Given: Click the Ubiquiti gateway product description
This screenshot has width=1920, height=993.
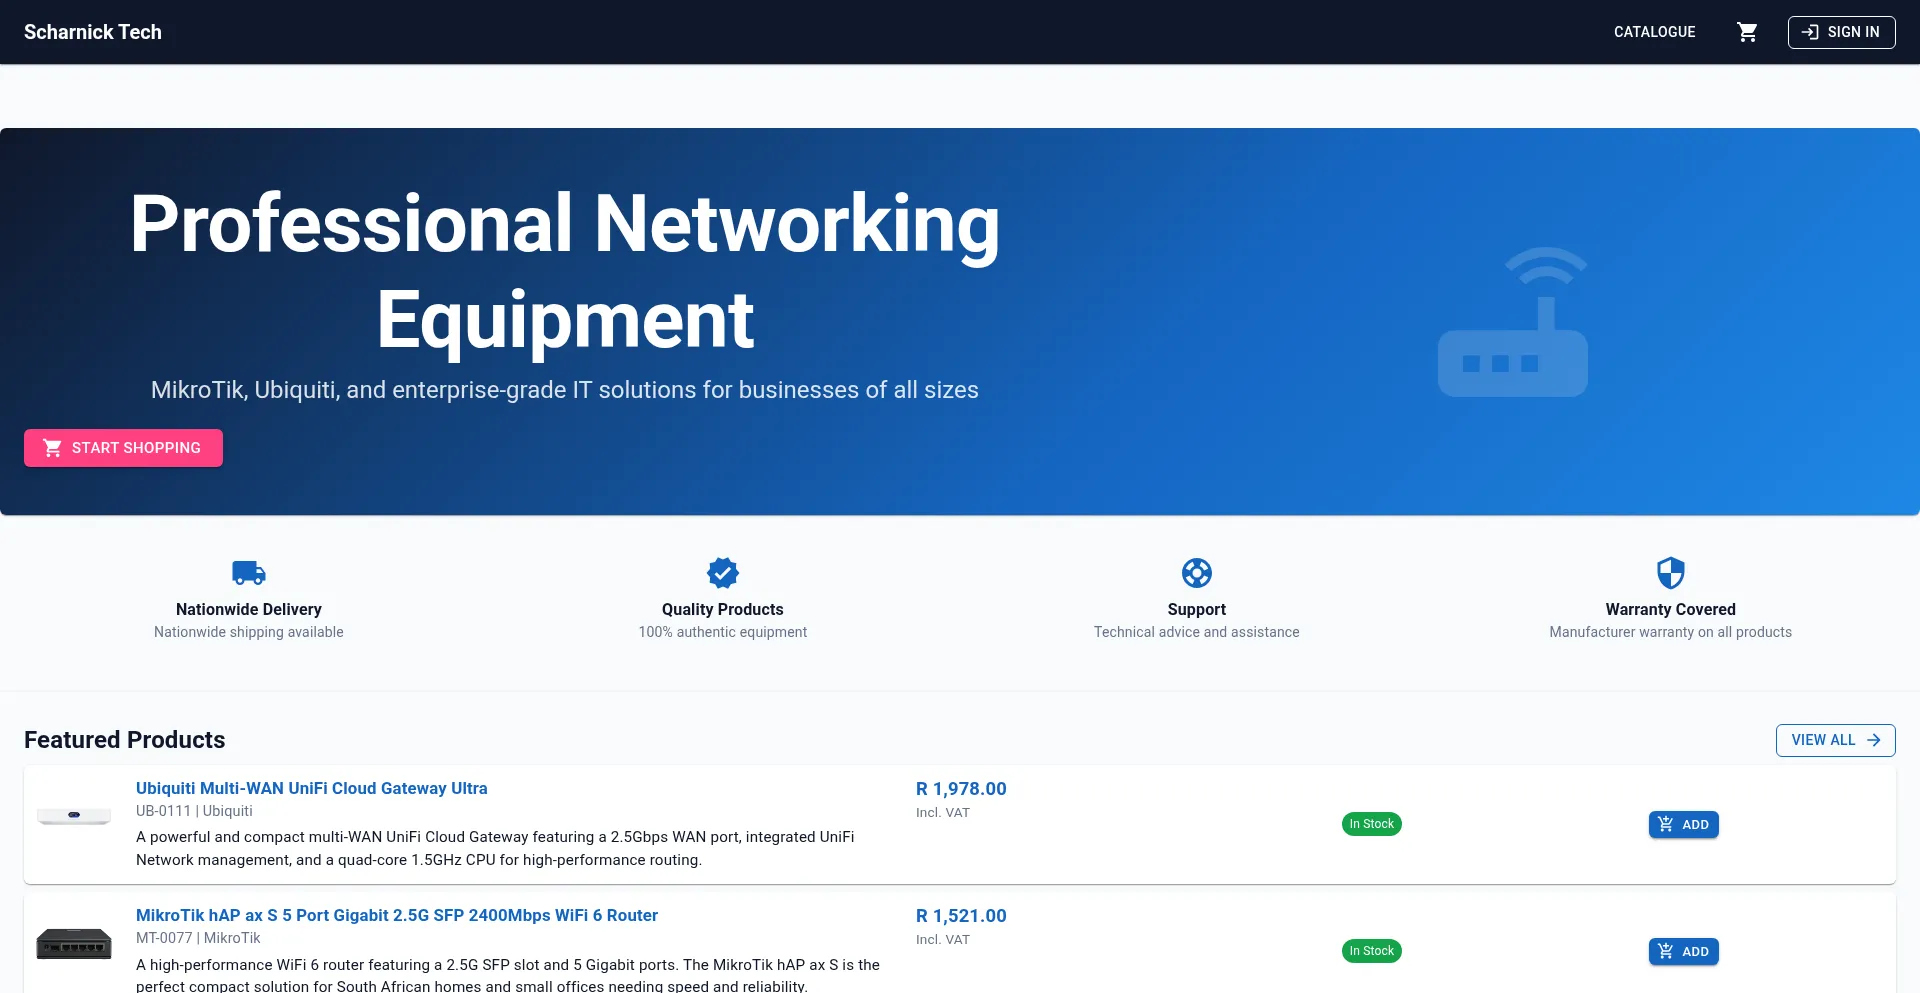Looking at the screenshot, I should pyautogui.click(x=495, y=848).
